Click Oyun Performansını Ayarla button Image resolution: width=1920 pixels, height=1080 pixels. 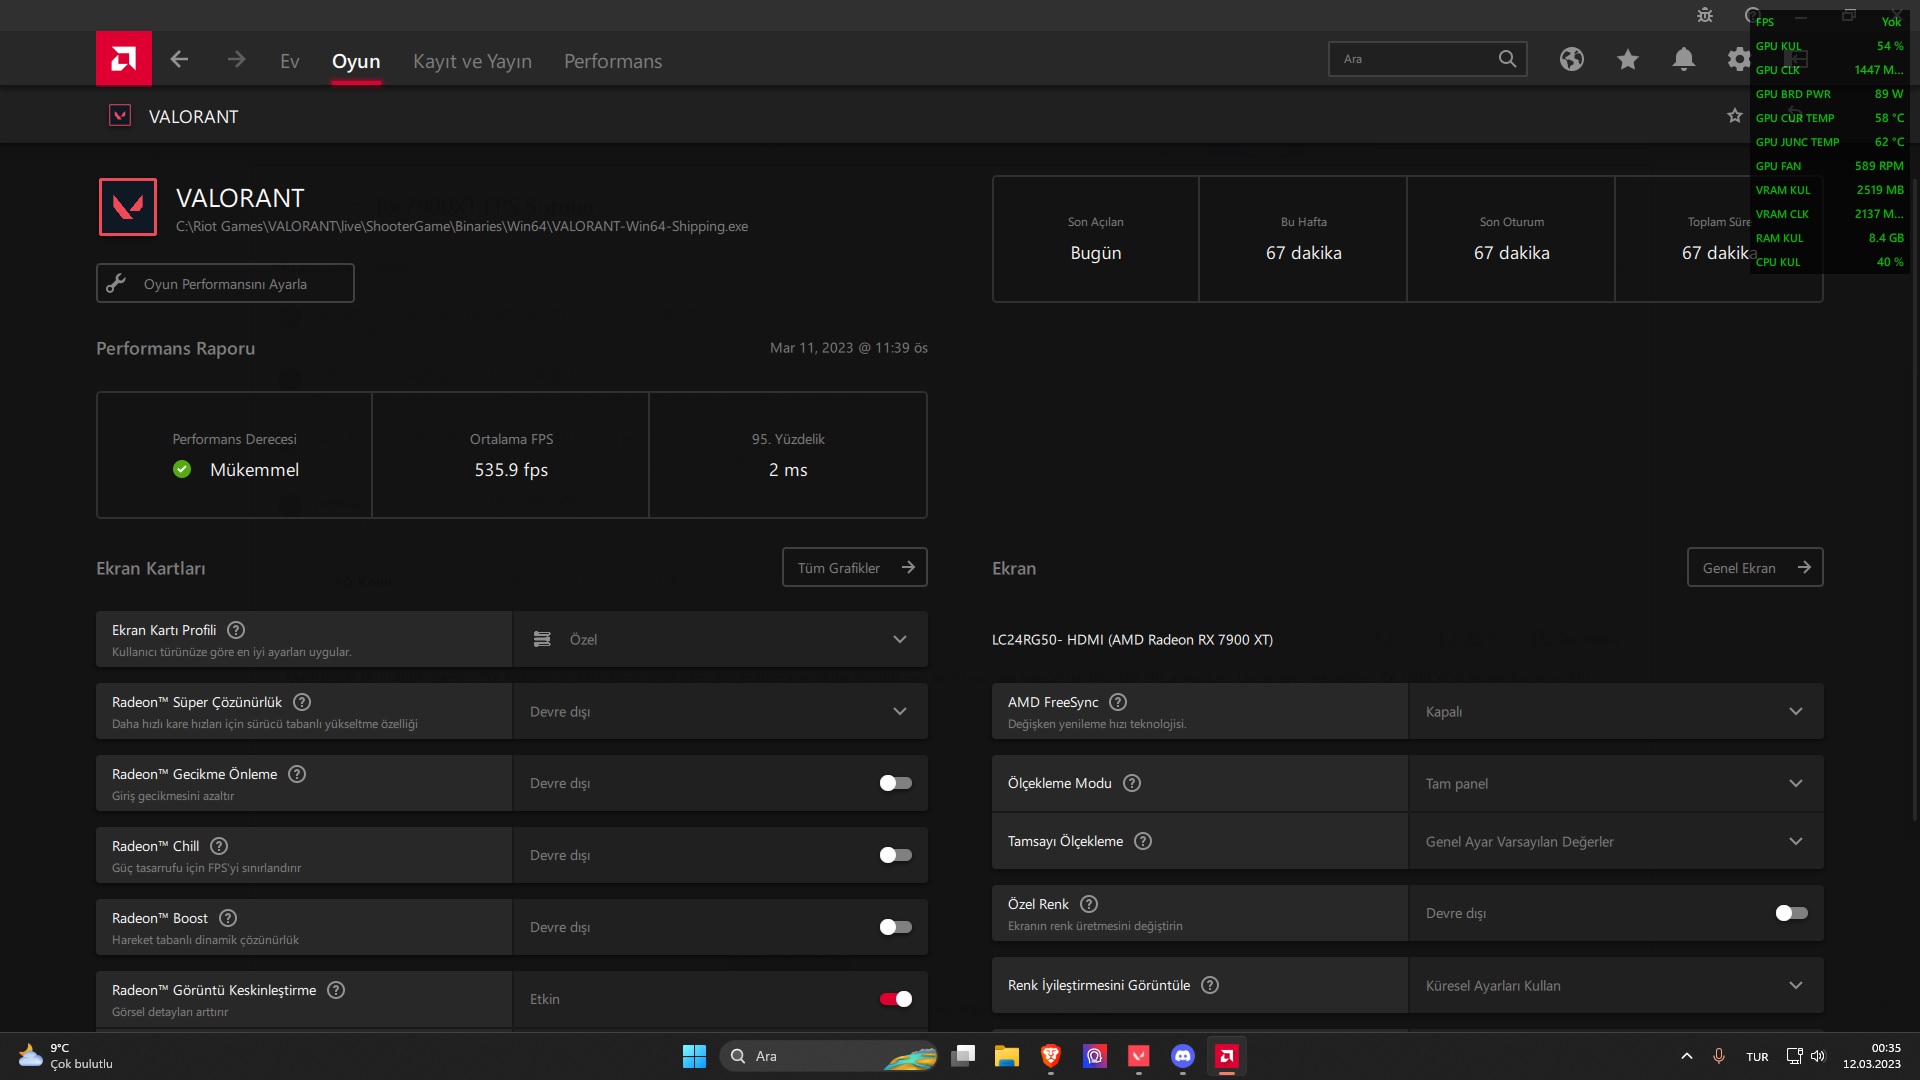coord(225,283)
